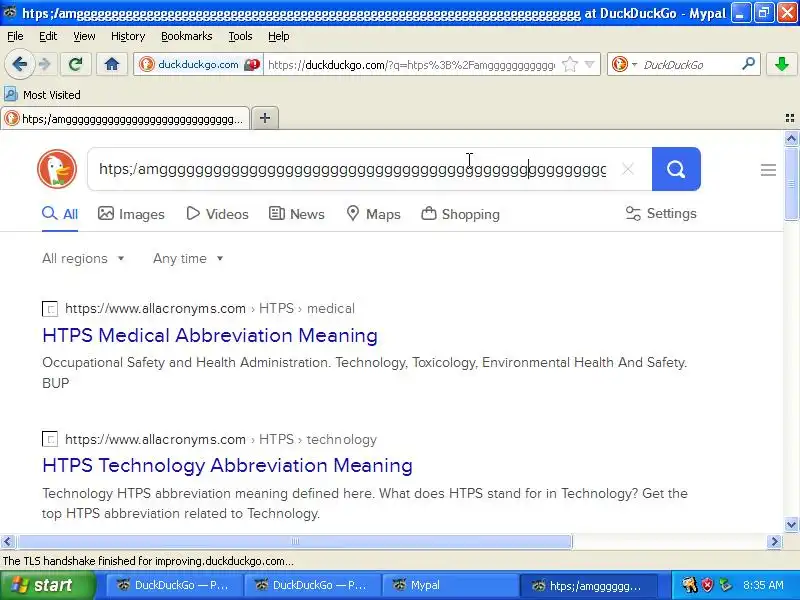Open the DuckDuckGo hamburger menu
Screen dimensions: 800x600
coord(768,169)
